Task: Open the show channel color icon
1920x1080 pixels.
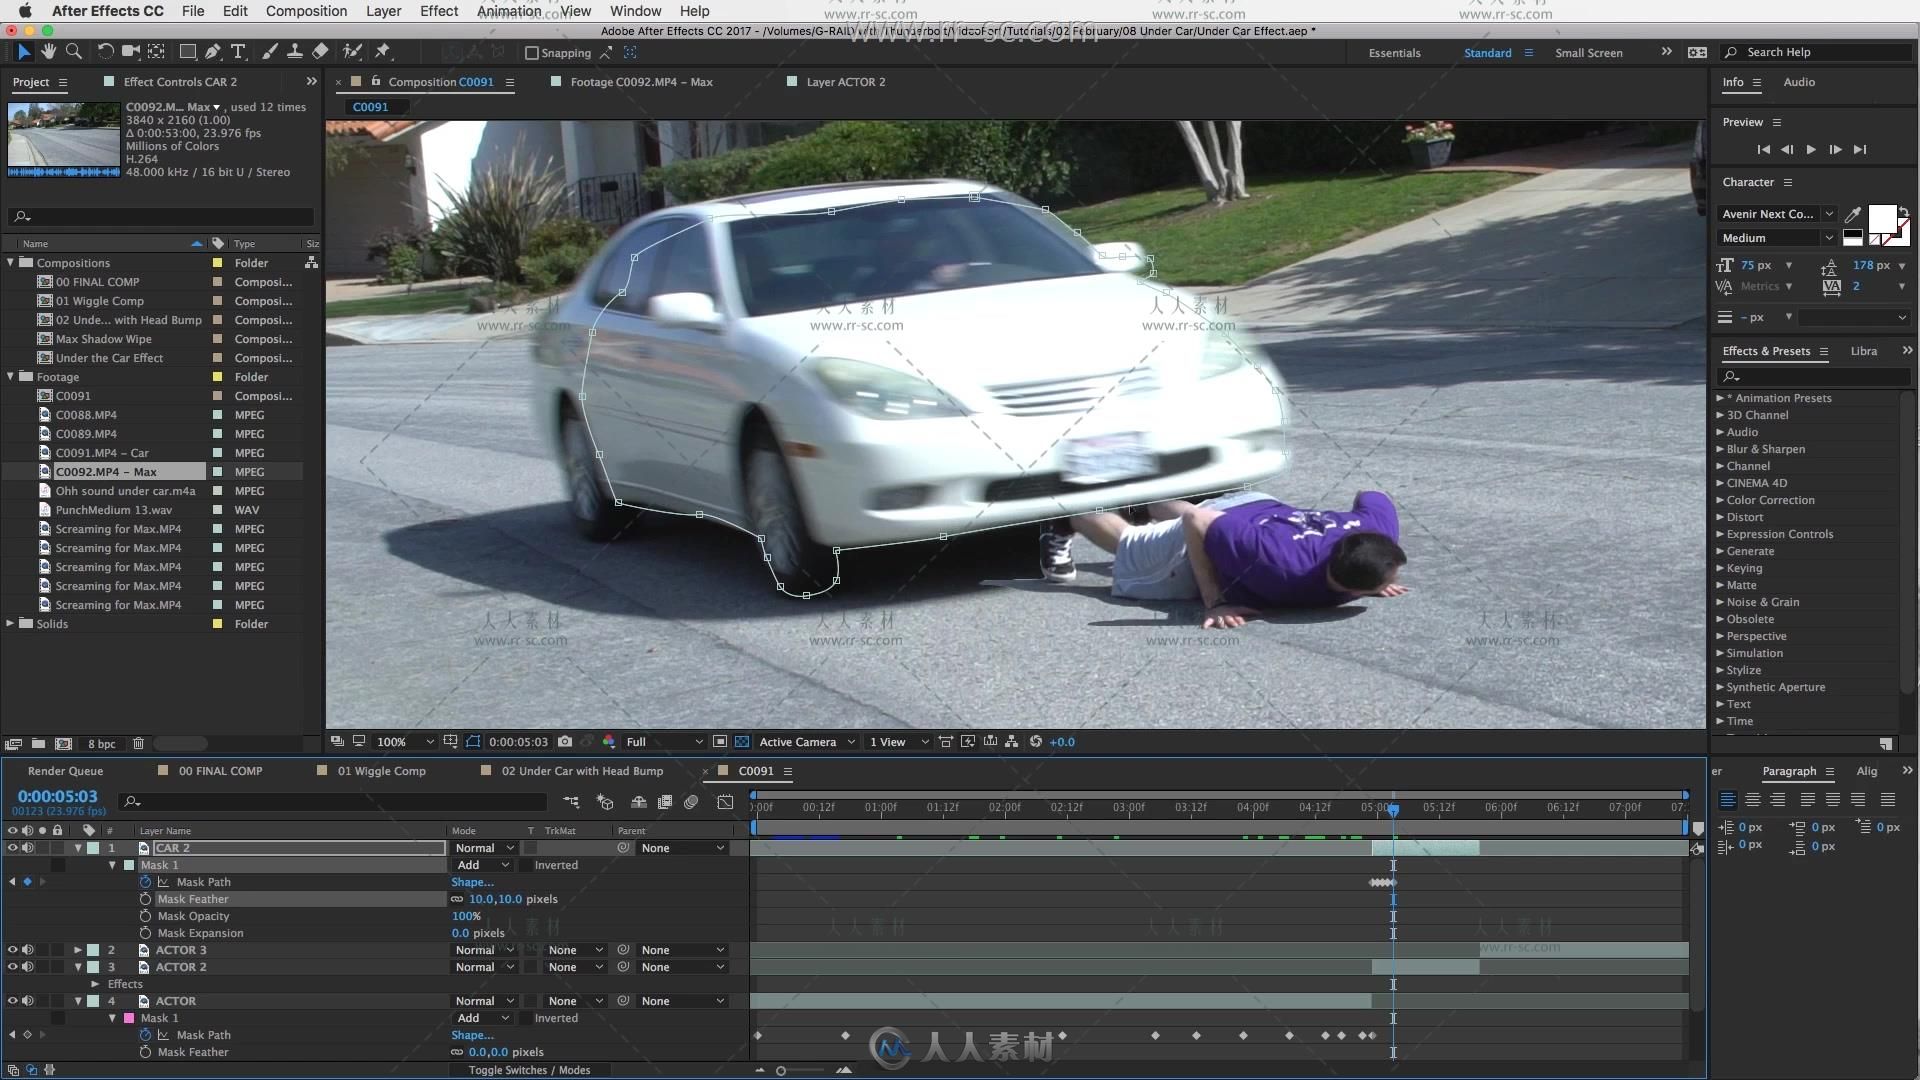Action: point(609,742)
